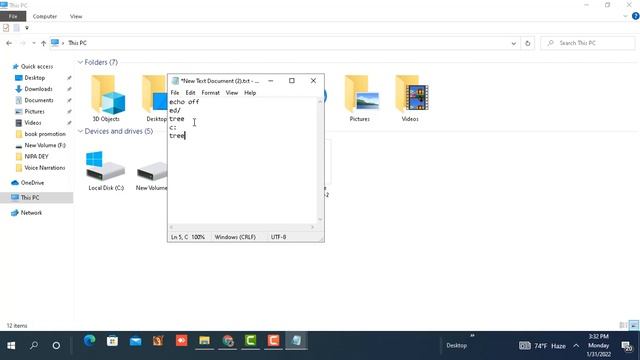Open the Windows Start menu
The image size is (640, 360).
point(11,345)
